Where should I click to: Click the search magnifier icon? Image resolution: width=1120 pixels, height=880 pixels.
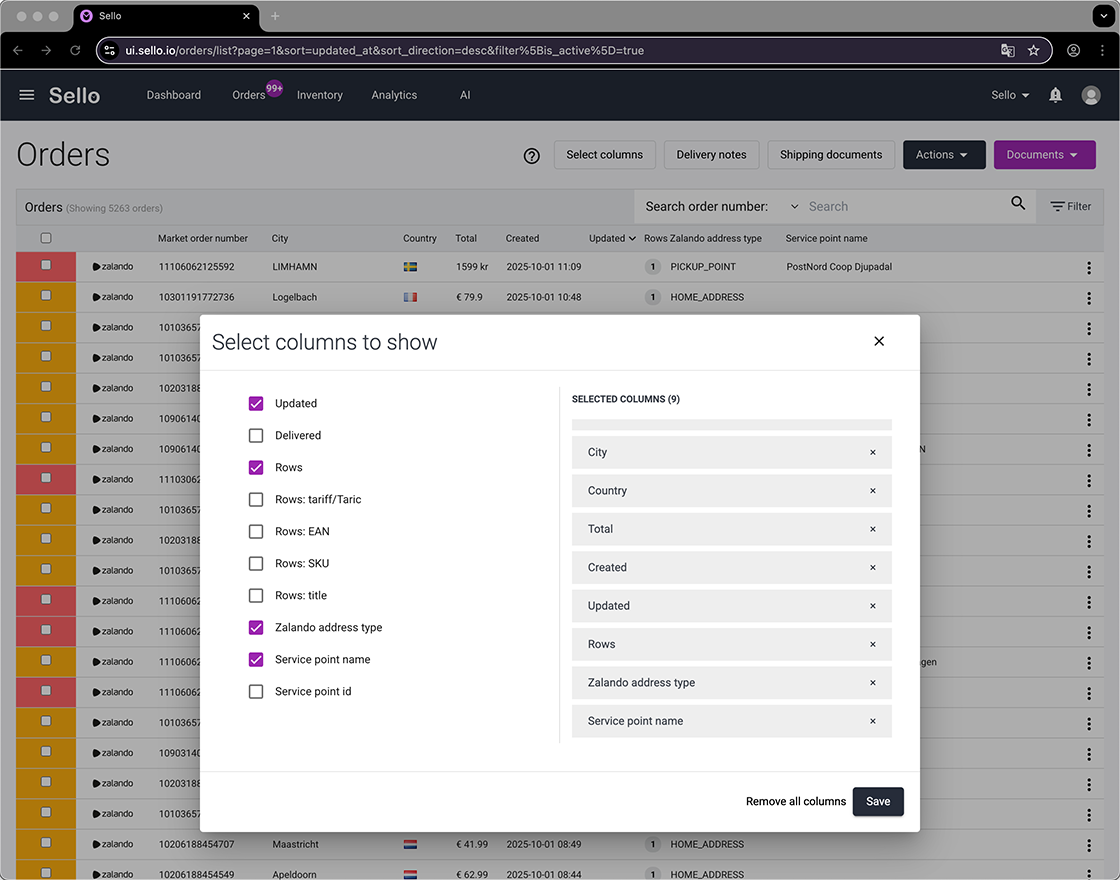[1018, 203]
